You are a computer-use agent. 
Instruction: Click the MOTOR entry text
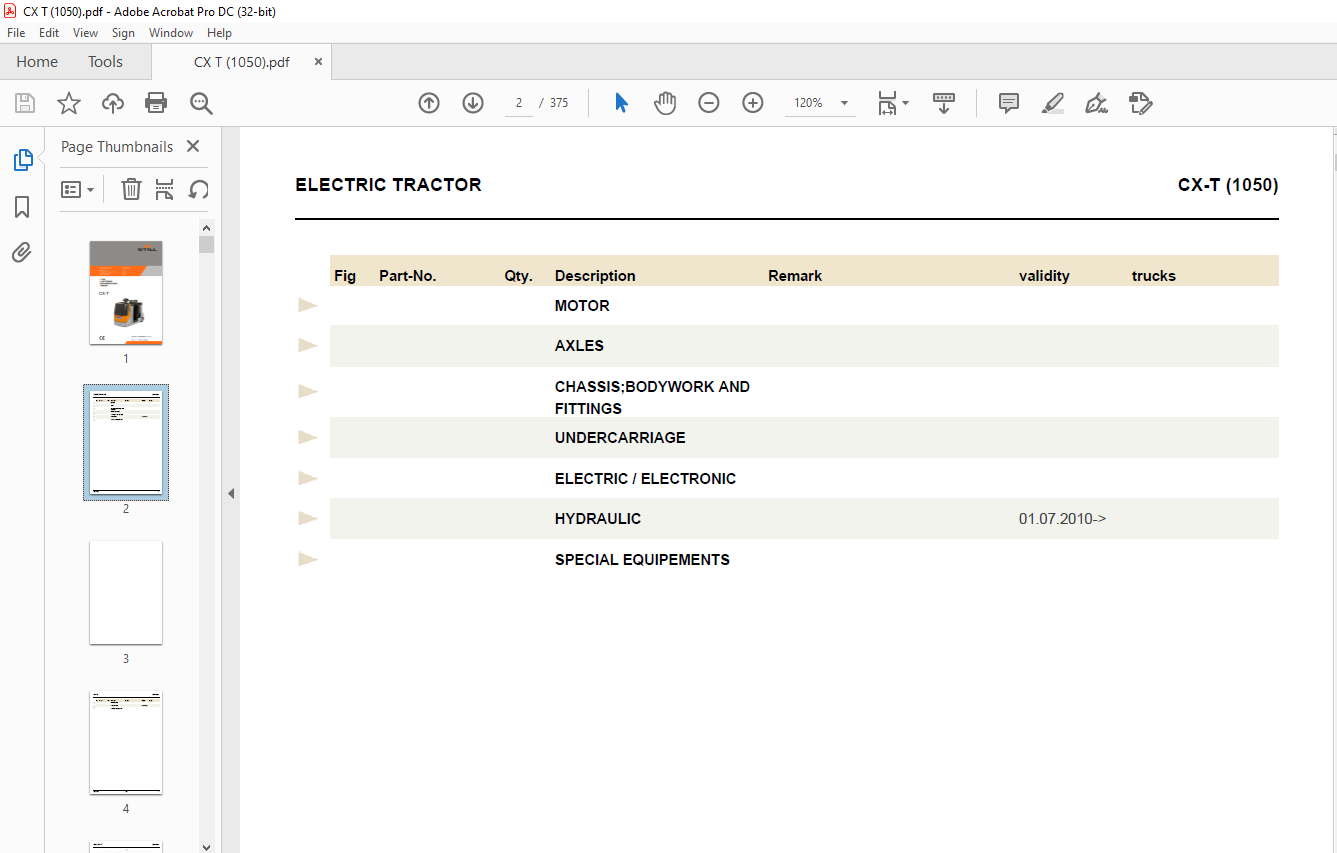point(582,306)
